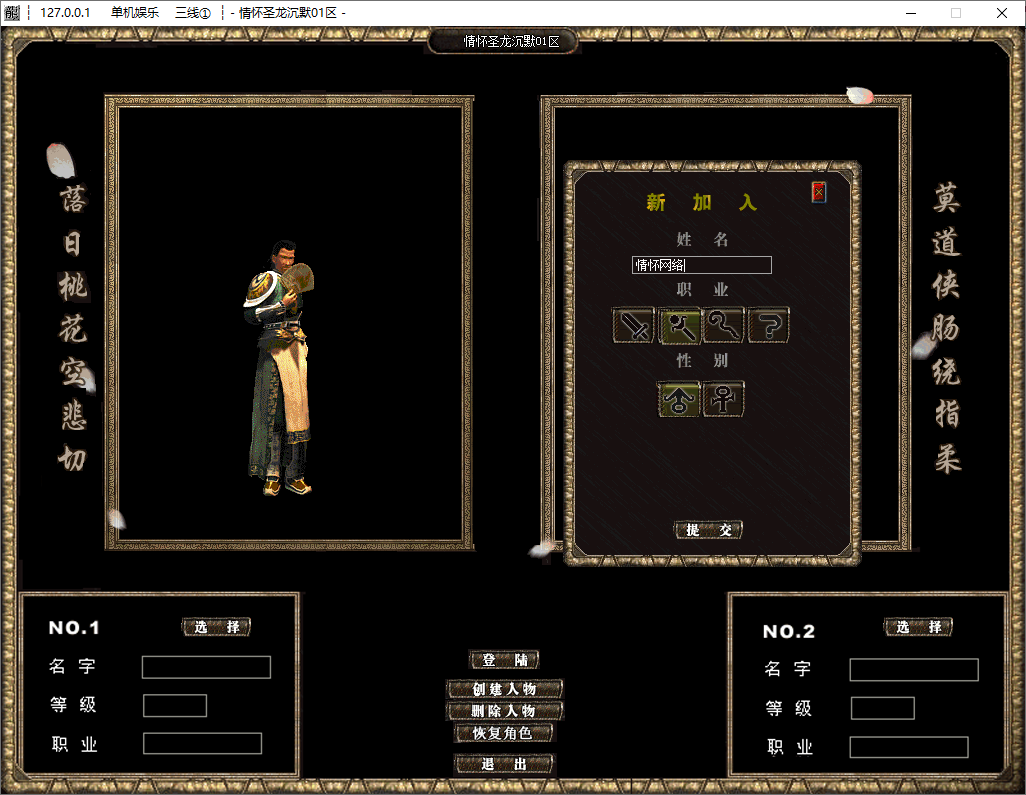Close the game window
Viewport: 1026px width, 795px height.
1002,13
